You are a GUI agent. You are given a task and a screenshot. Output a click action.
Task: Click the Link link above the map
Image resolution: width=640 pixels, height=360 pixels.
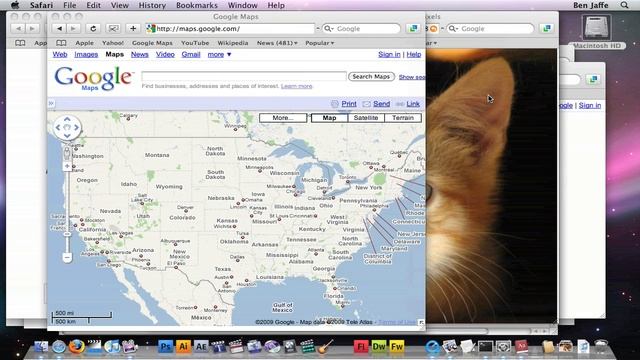[x=413, y=104]
